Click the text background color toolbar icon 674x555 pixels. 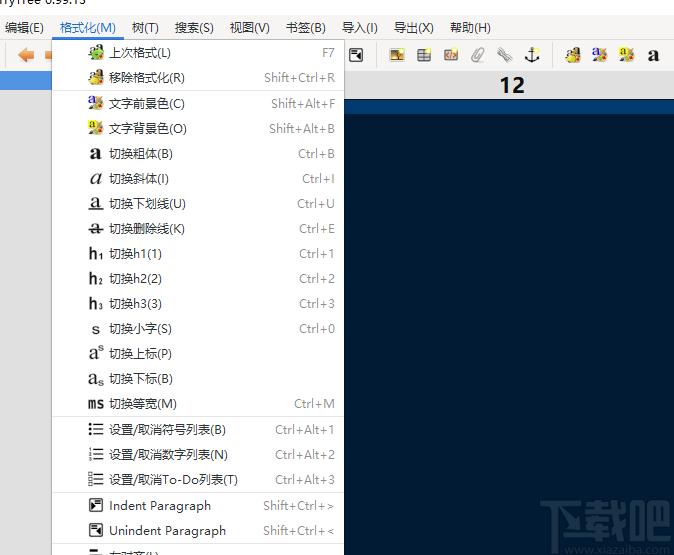pyautogui.click(x=626, y=55)
